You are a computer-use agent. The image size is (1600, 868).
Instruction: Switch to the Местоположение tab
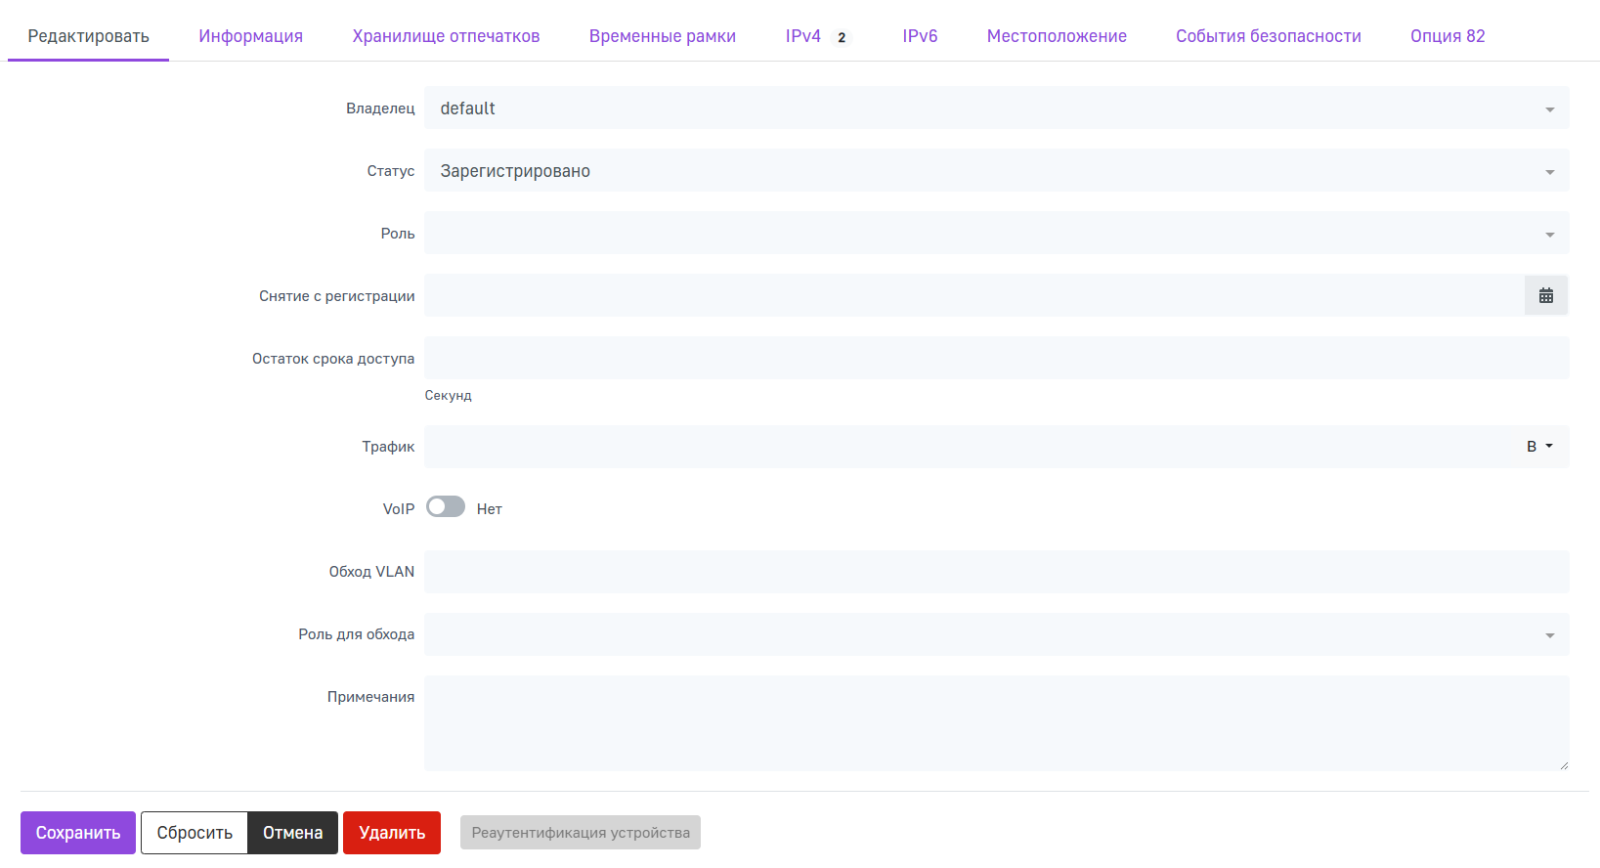click(1056, 36)
